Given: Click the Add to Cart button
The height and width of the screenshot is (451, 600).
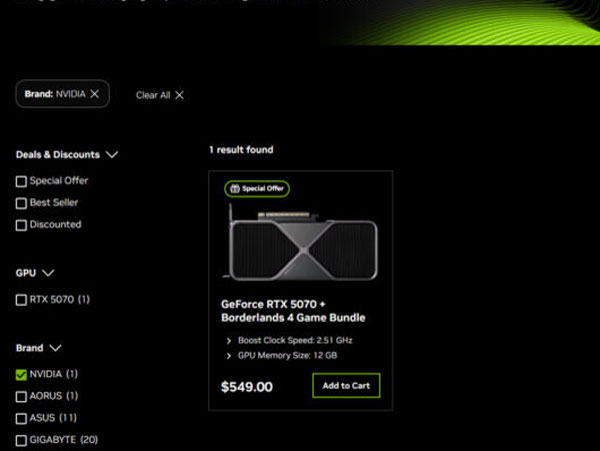Looking at the screenshot, I should point(346,386).
